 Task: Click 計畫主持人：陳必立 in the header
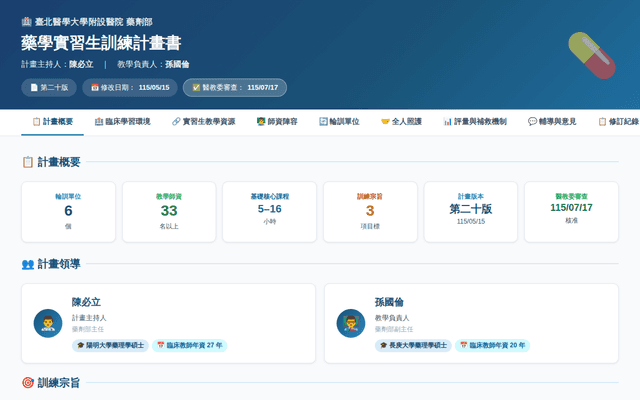(x=57, y=64)
